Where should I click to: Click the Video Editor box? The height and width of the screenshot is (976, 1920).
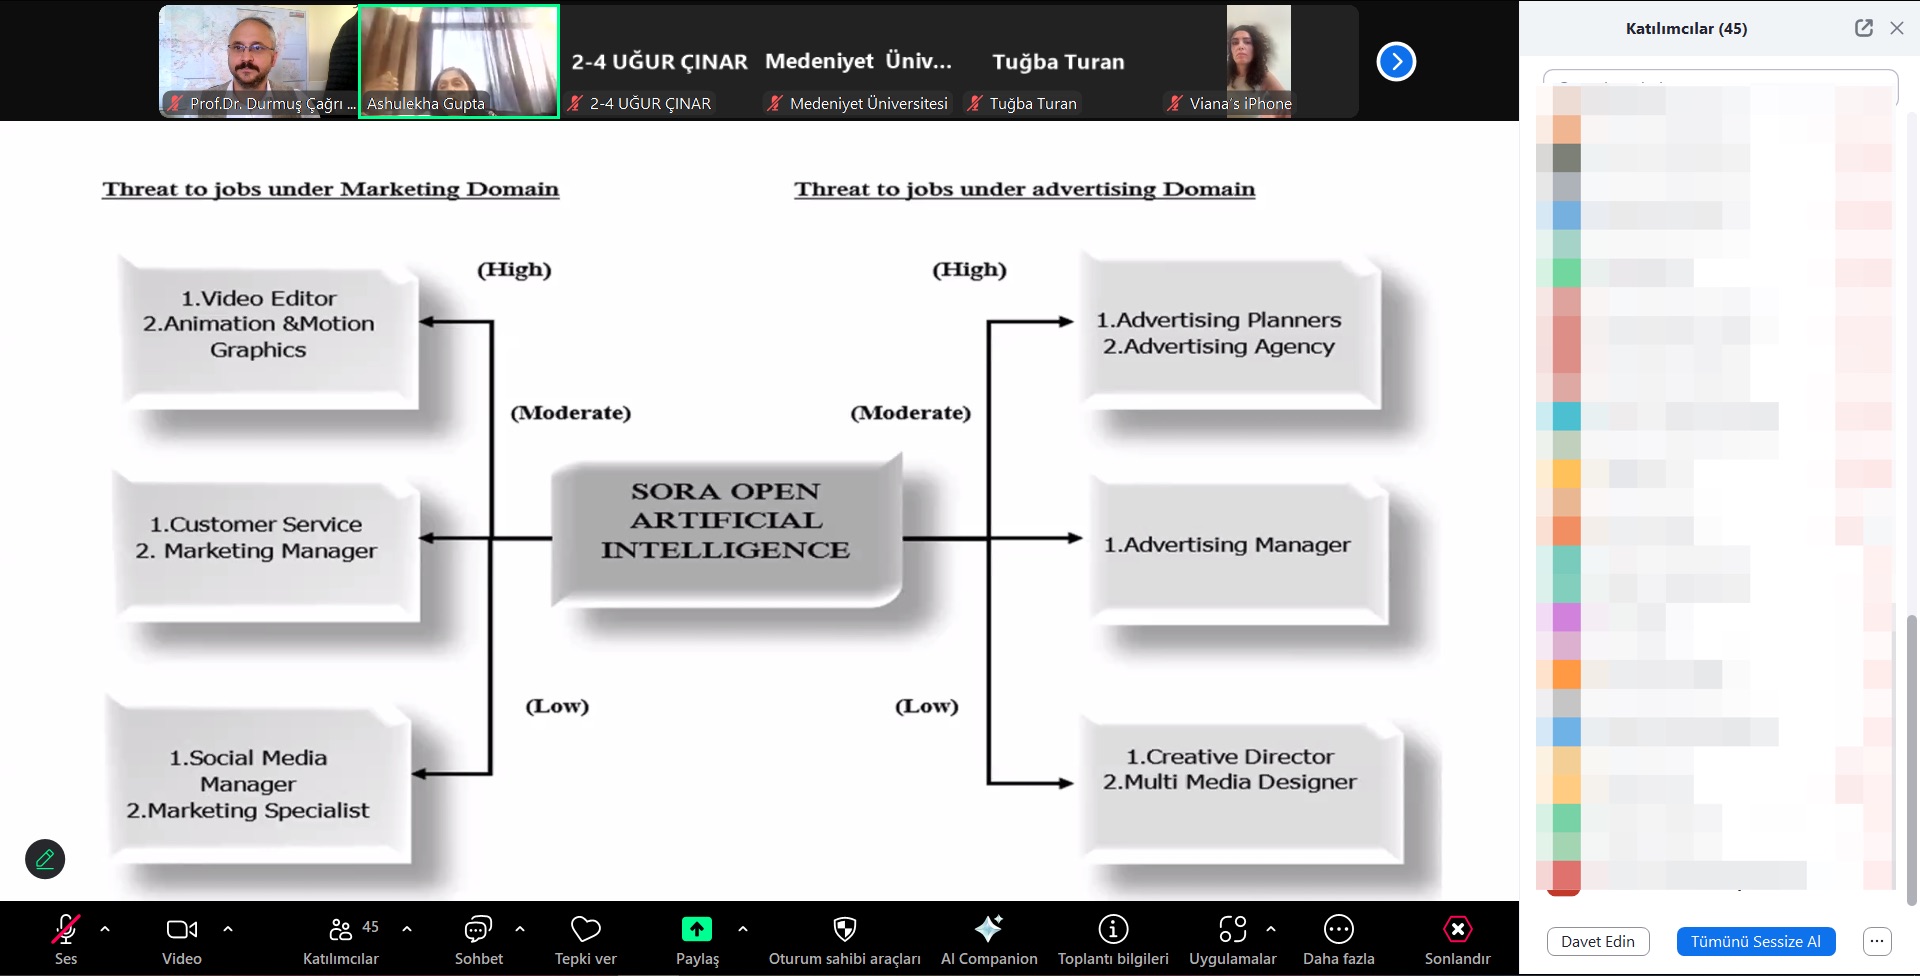point(268,331)
